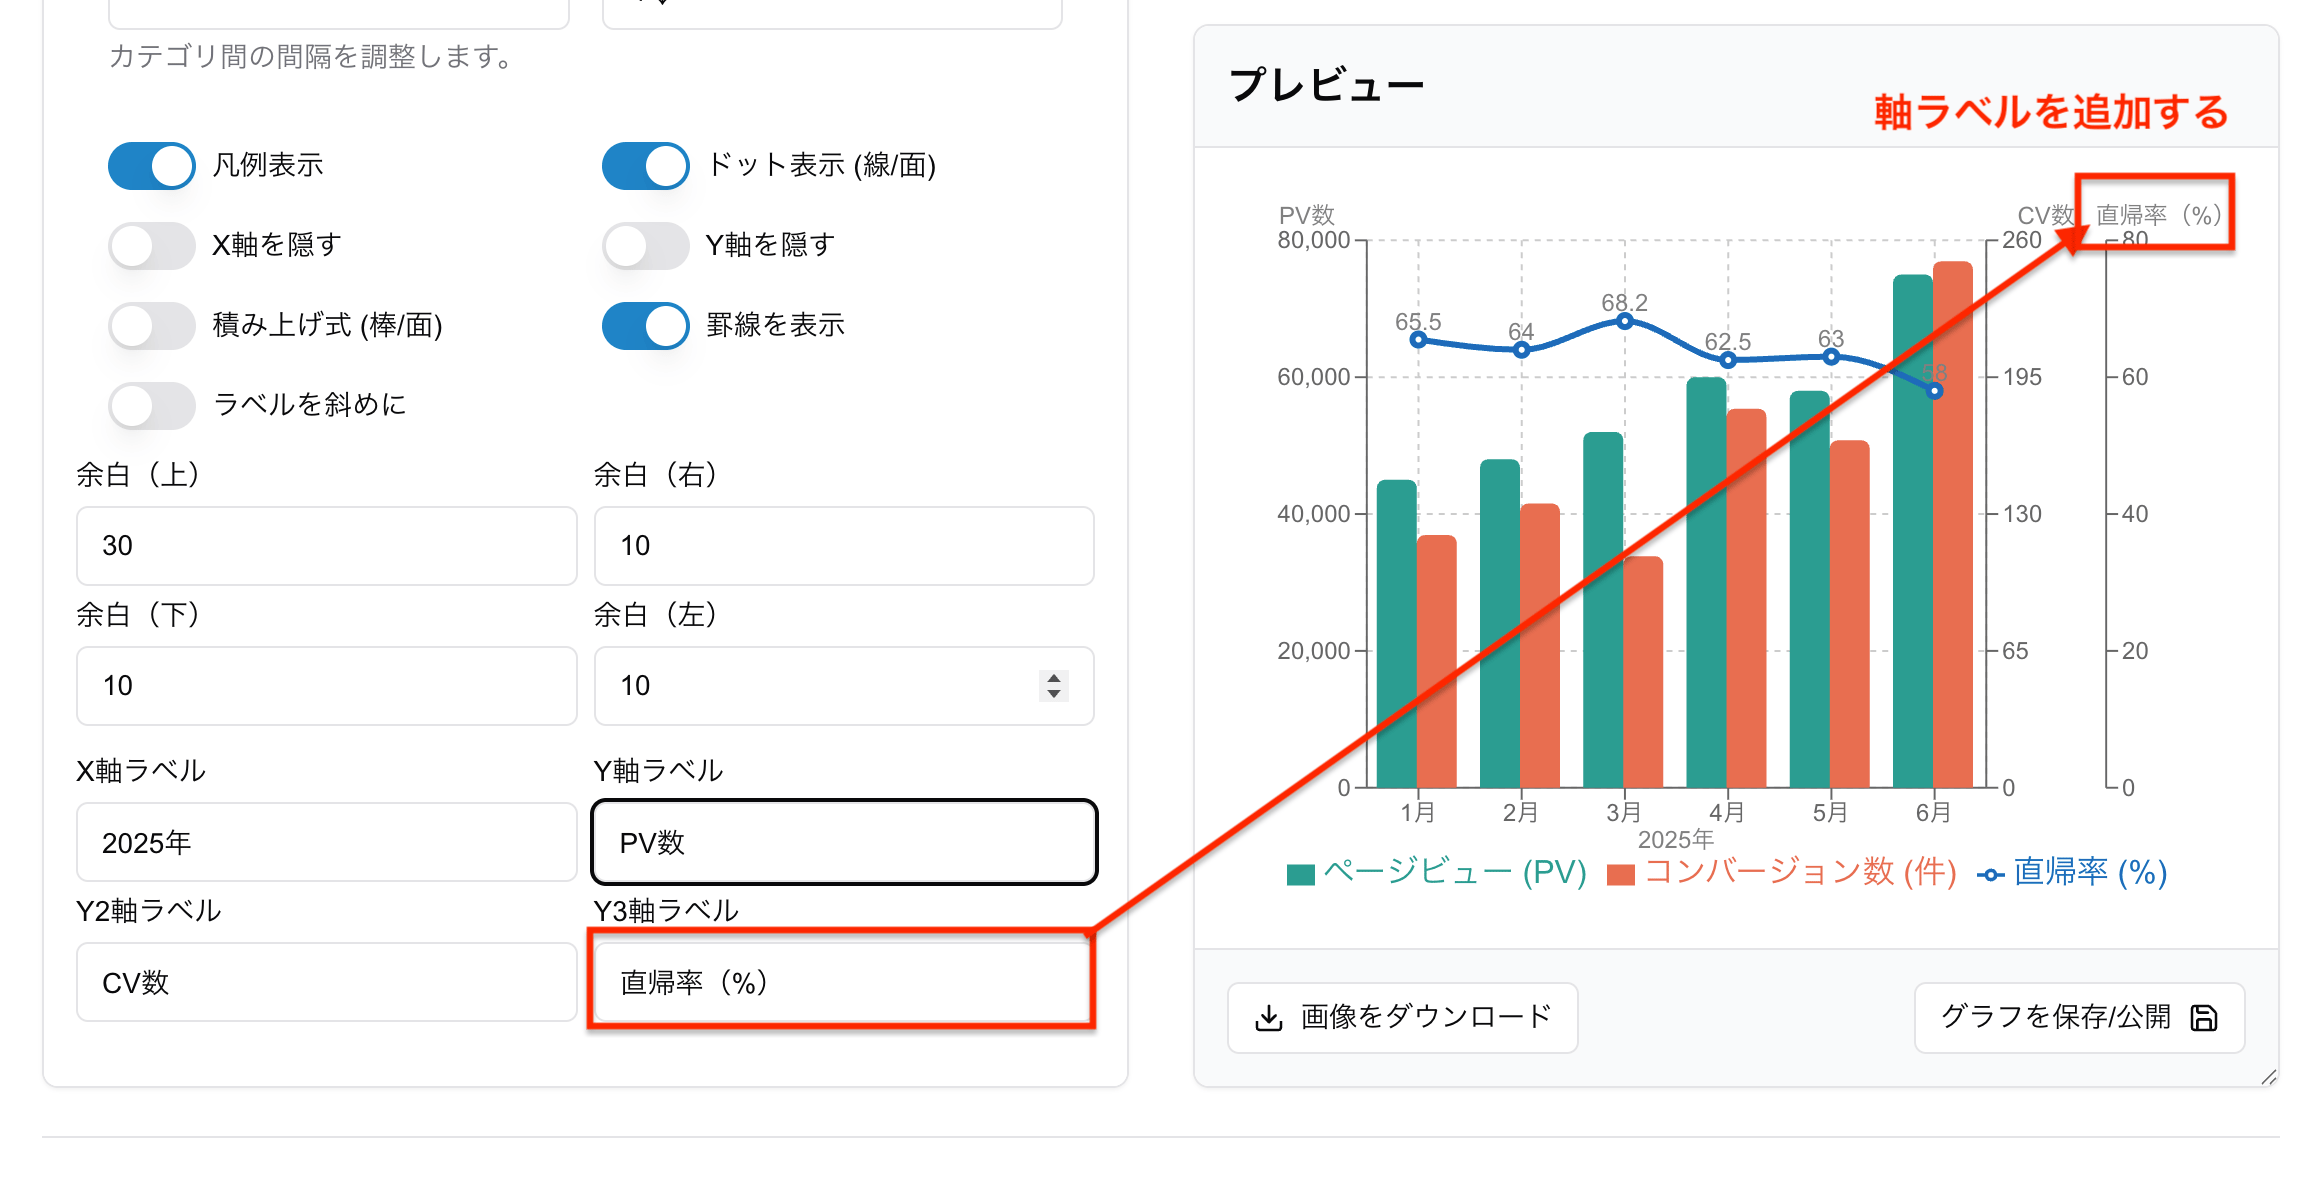This screenshot has height=1182, width=2324.
Task: Click the X軸ラベル field containing 2025年
Action: pyautogui.click(x=325, y=842)
